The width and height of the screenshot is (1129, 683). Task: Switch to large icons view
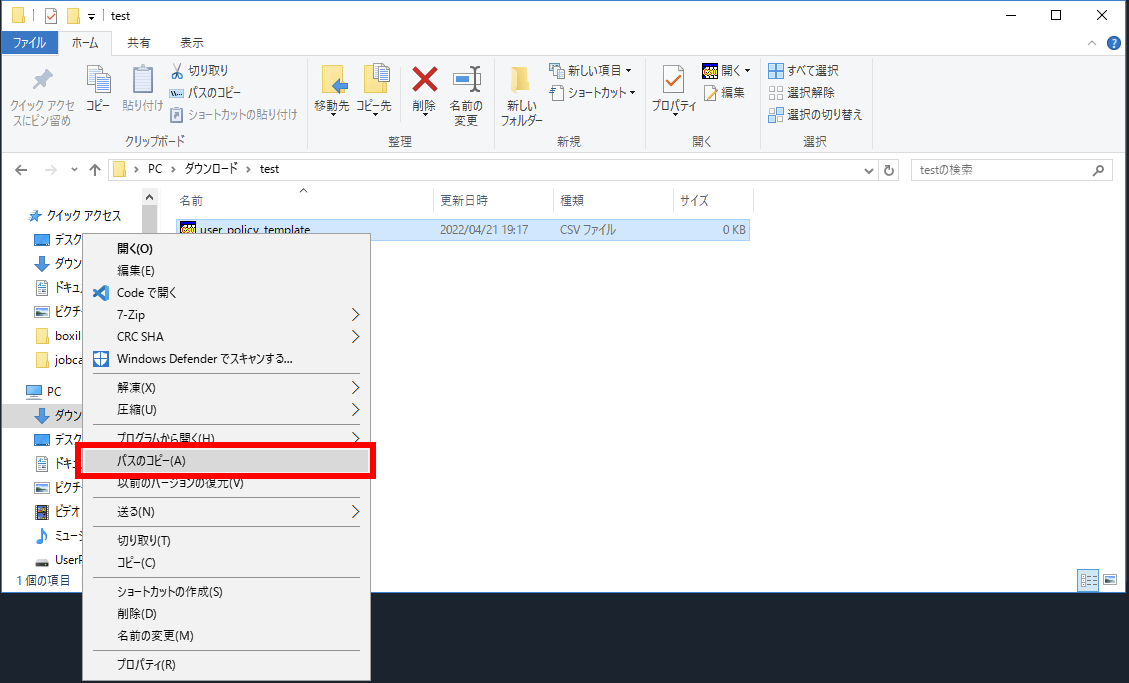pyautogui.click(x=1110, y=580)
